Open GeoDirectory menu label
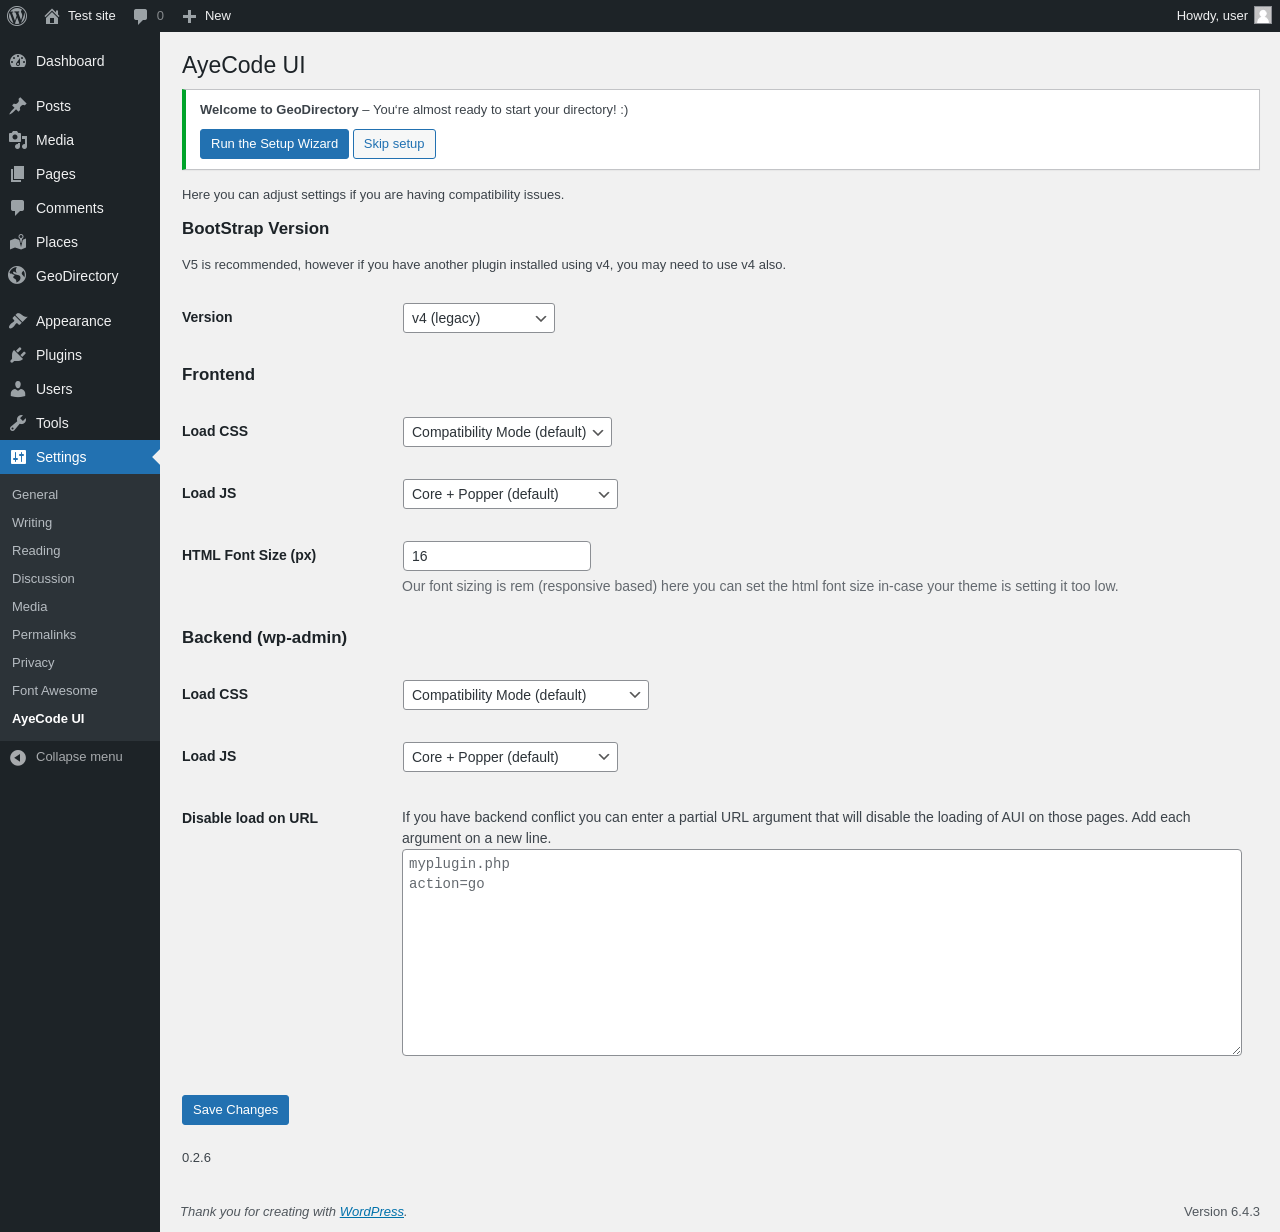 point(77,276)
